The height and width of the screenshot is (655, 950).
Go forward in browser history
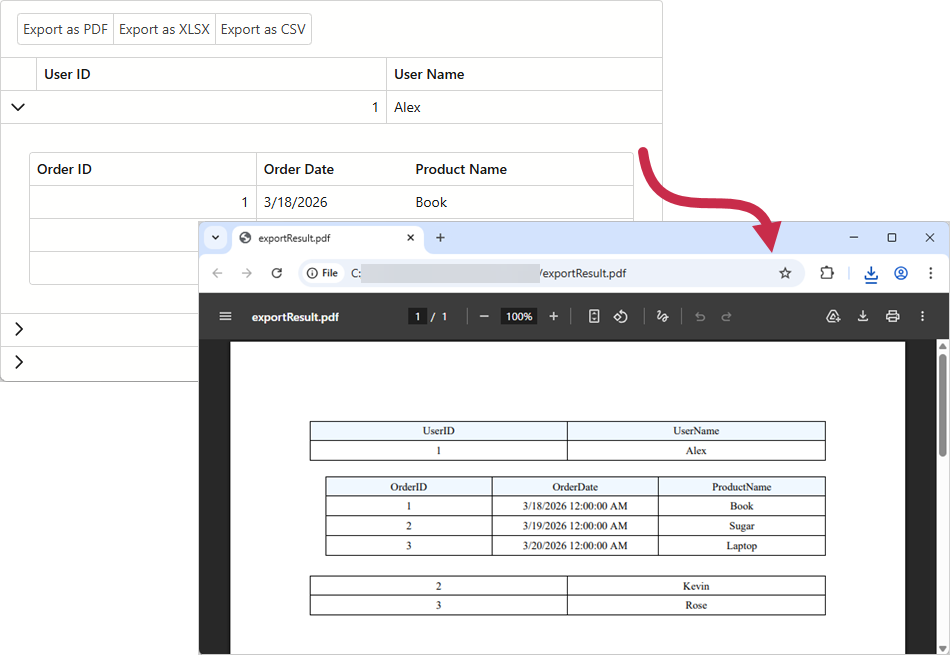tap(247, 273)
